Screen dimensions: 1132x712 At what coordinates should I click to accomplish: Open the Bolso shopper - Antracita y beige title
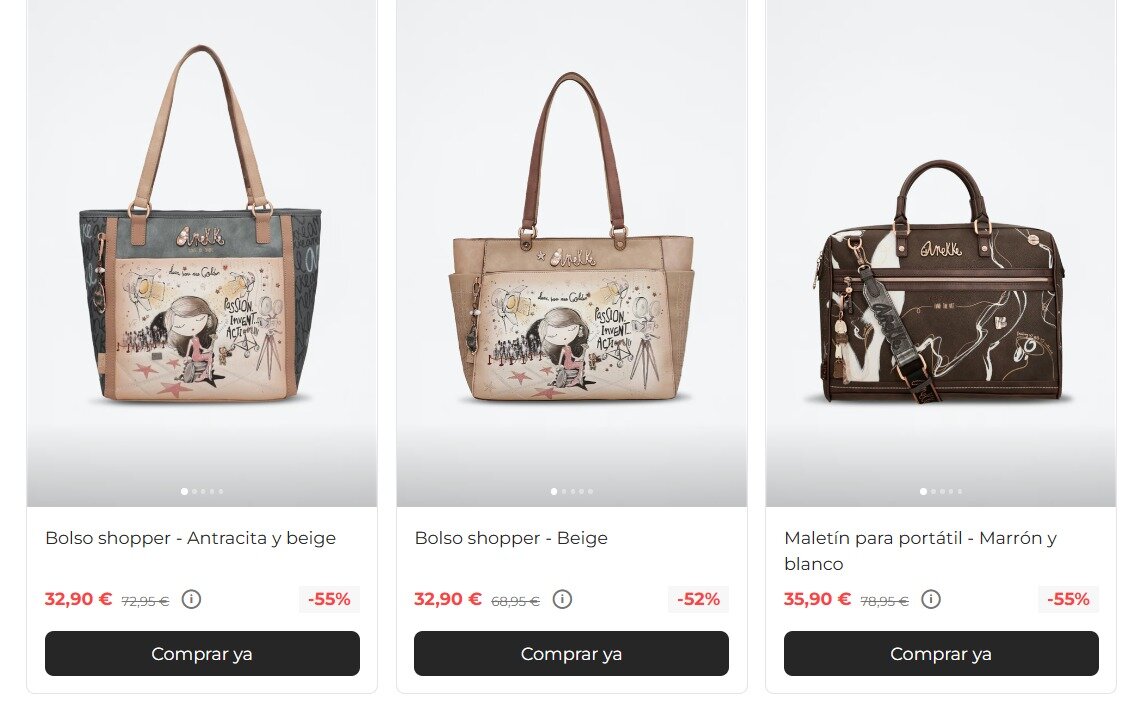191,539
